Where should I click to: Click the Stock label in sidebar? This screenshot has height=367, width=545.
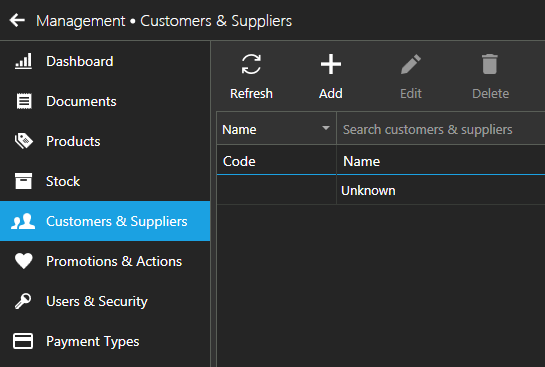tap(63, 181)
